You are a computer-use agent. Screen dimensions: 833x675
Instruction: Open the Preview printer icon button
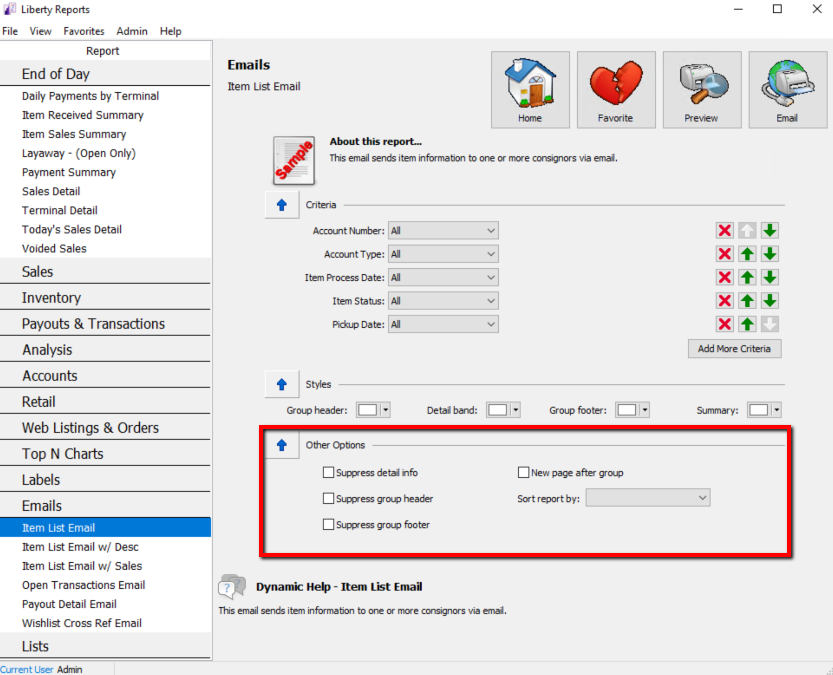(x=702, y=90)
